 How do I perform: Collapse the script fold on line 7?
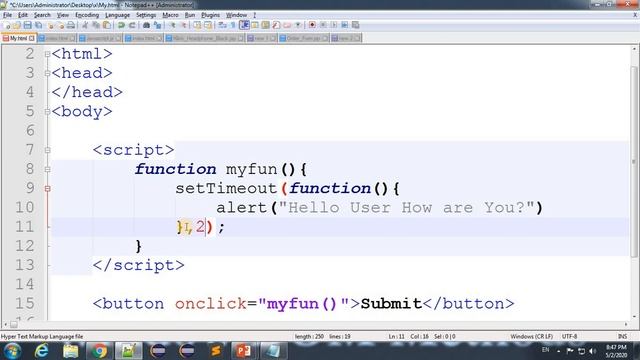(47, 150)
